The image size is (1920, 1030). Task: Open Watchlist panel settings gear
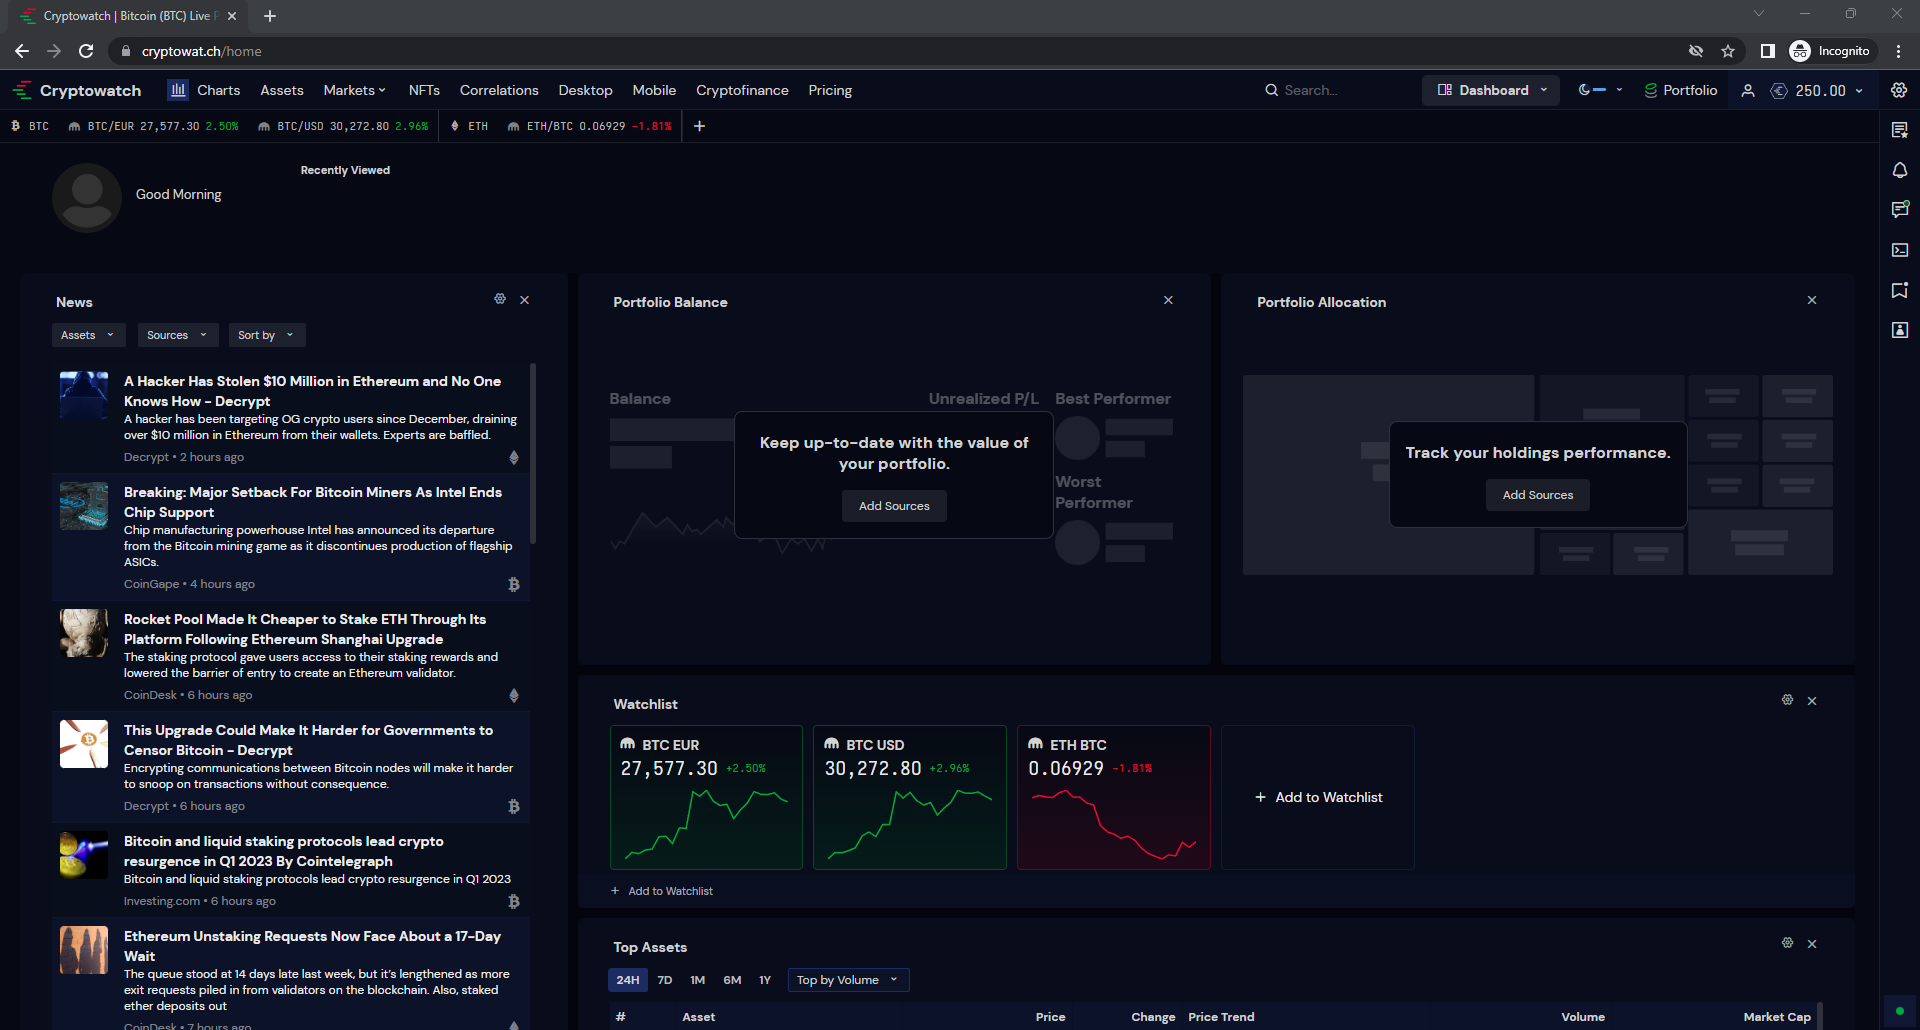pyautogui.click(x=1787, y=700)
